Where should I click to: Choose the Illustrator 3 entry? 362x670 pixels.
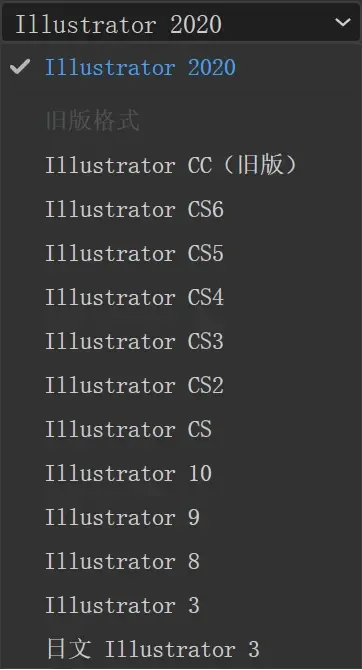tap(181, 605)
